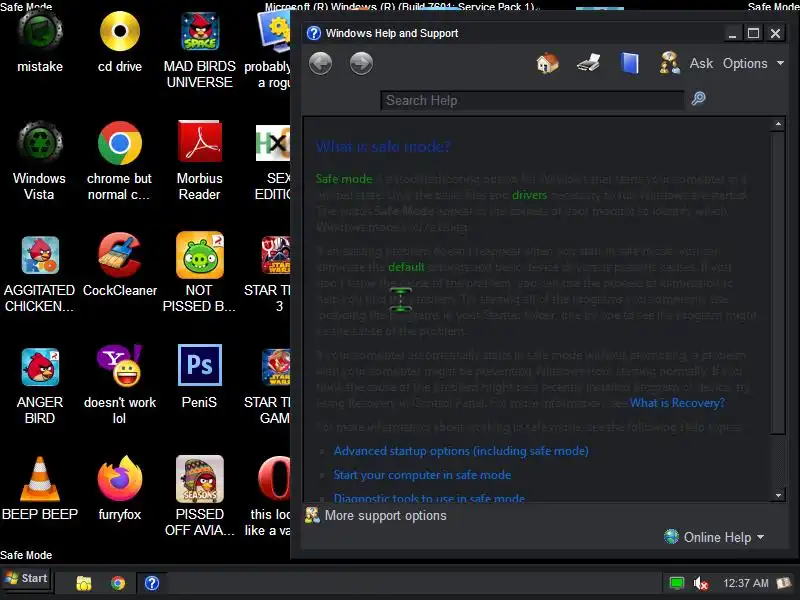The width and height of the screenshot is (800, 600).
Task: Print the current help topic
Action: click(x=588, y=63)
